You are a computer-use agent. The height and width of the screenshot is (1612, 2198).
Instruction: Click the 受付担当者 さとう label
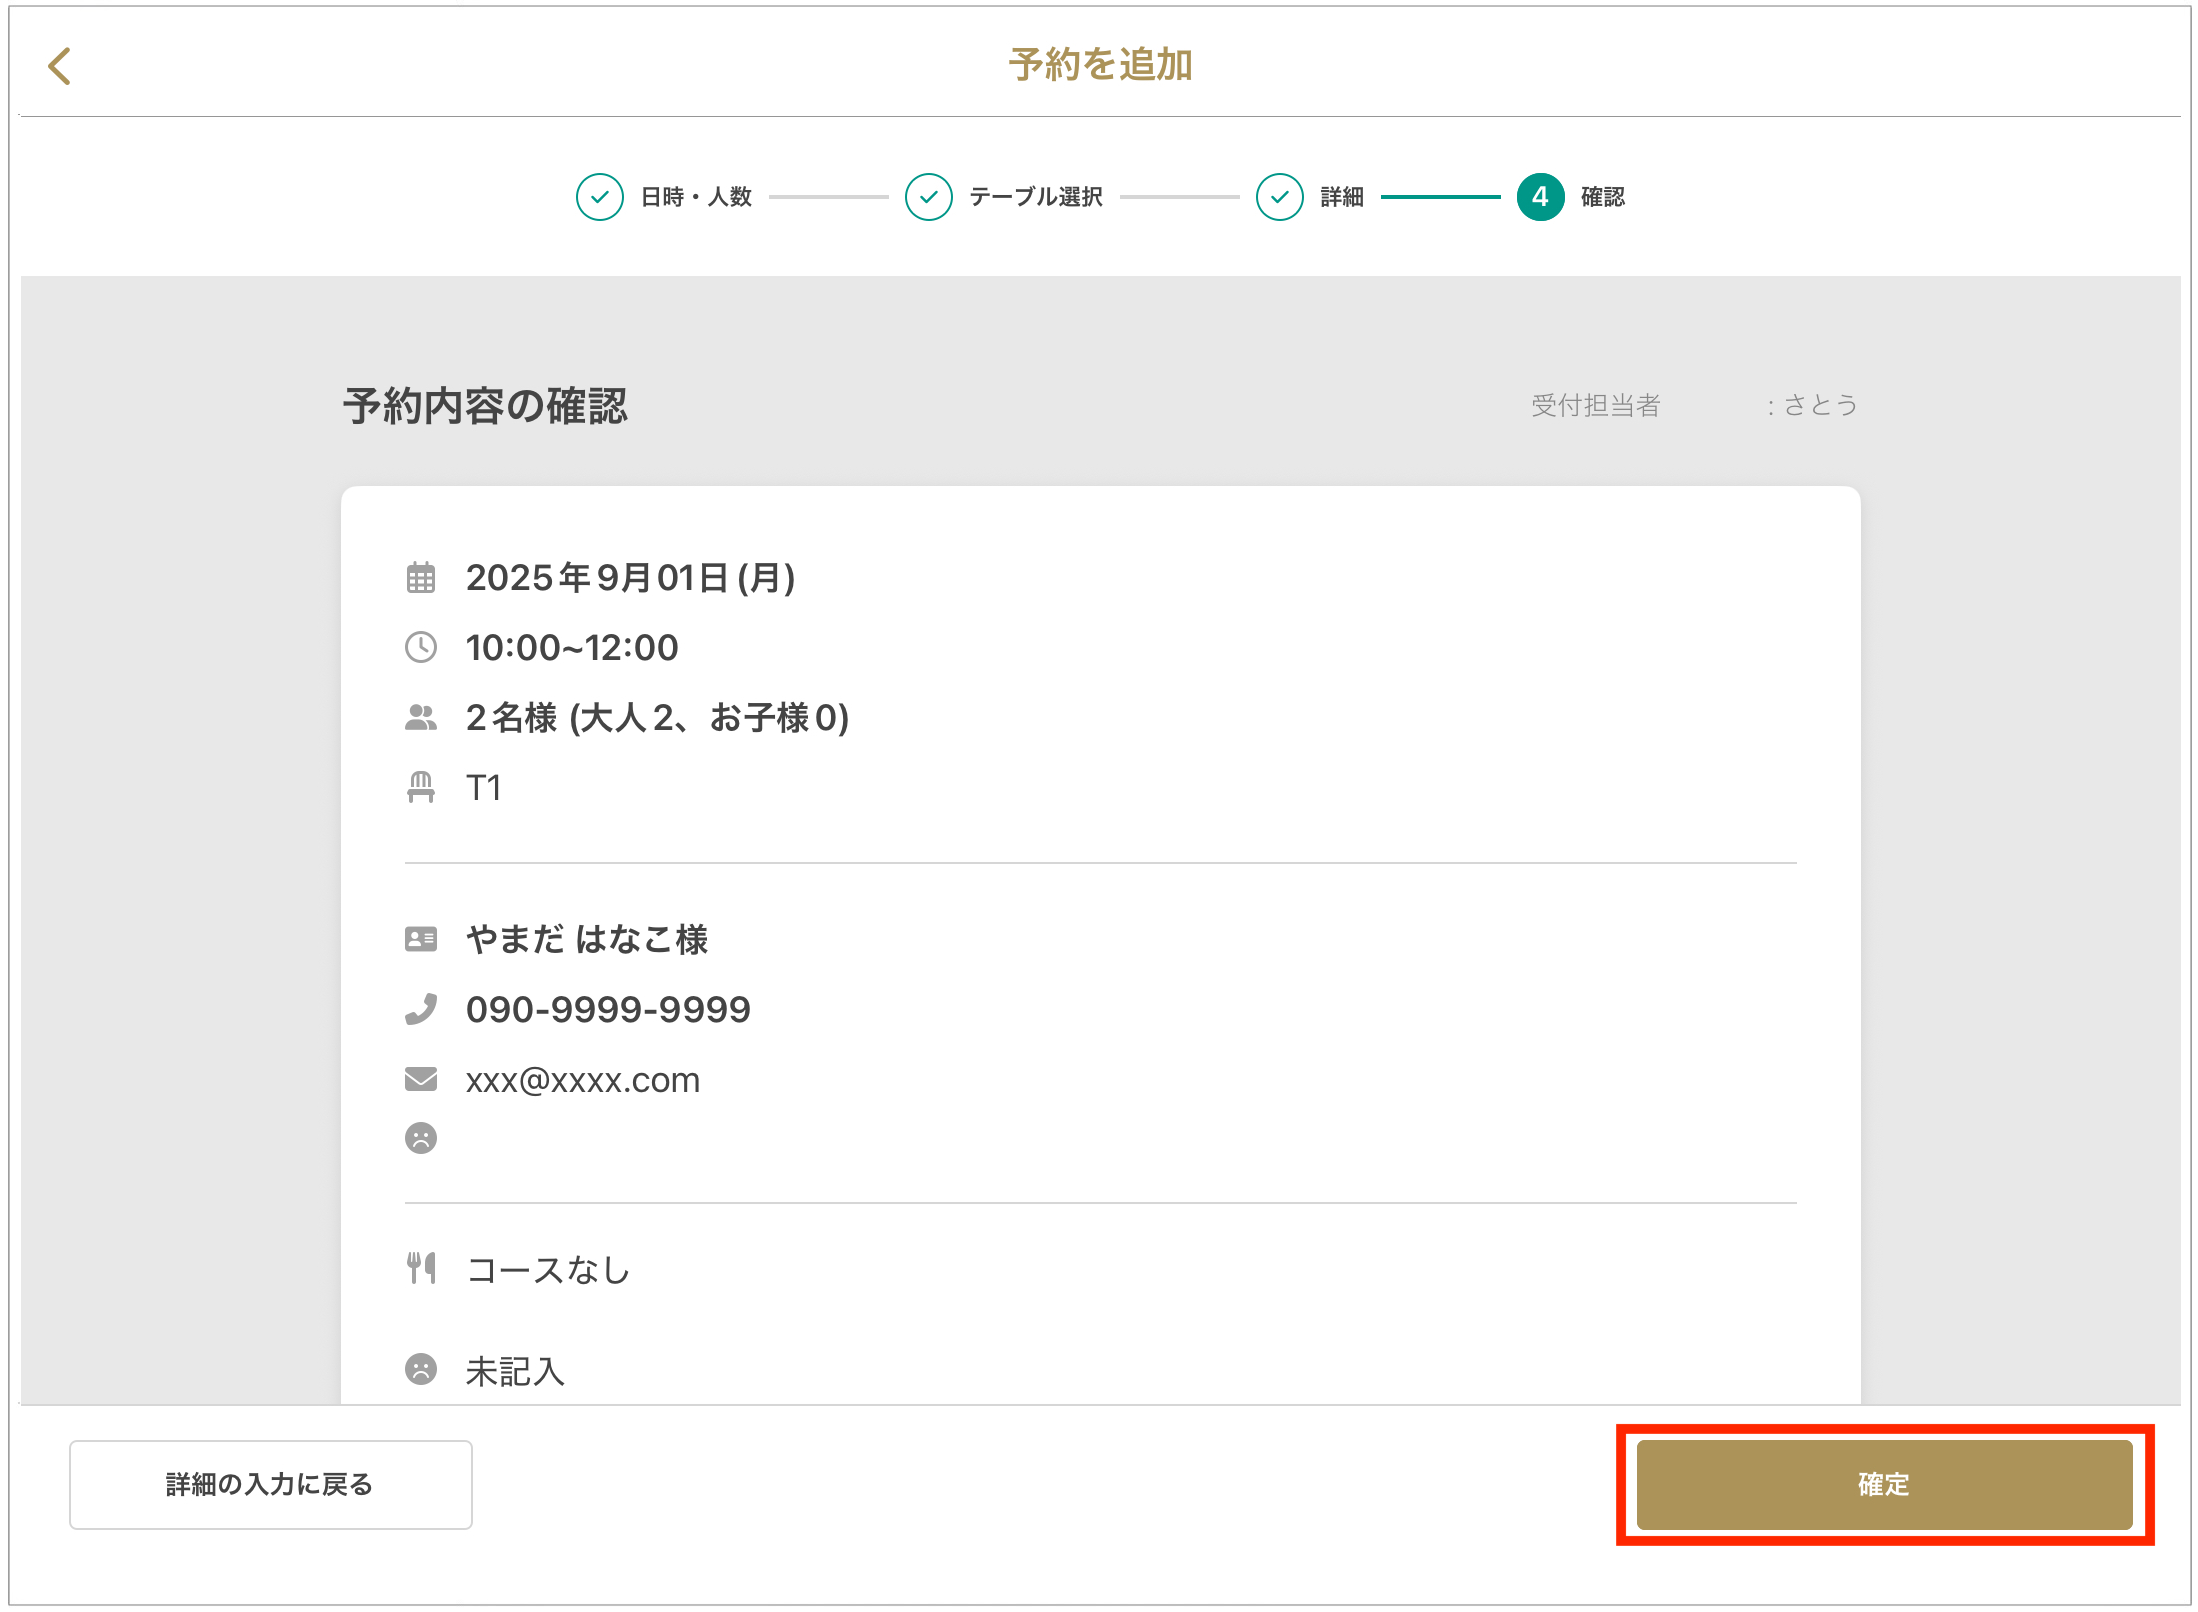click(1694, 405)
